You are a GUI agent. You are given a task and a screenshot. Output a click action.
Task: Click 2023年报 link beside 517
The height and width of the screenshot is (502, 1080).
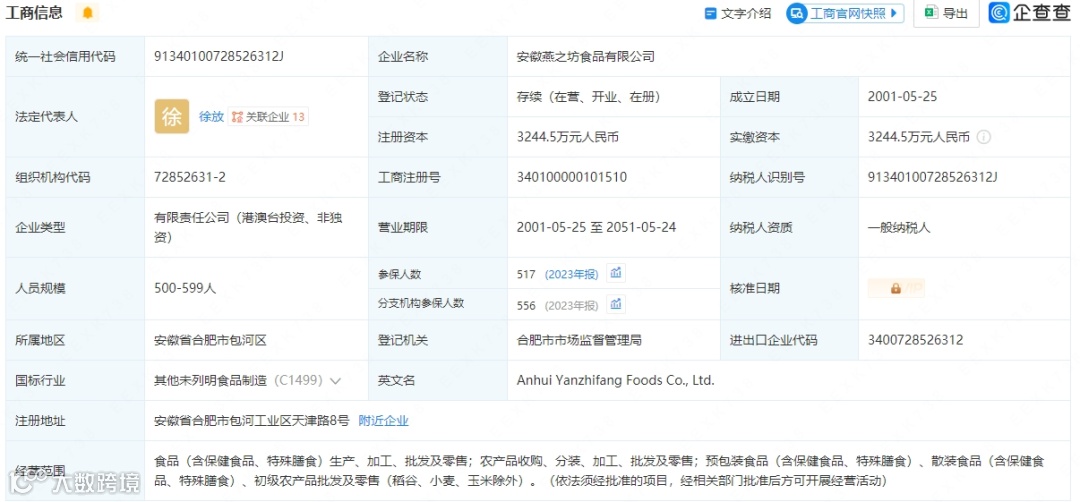click(x=572, y=274)
